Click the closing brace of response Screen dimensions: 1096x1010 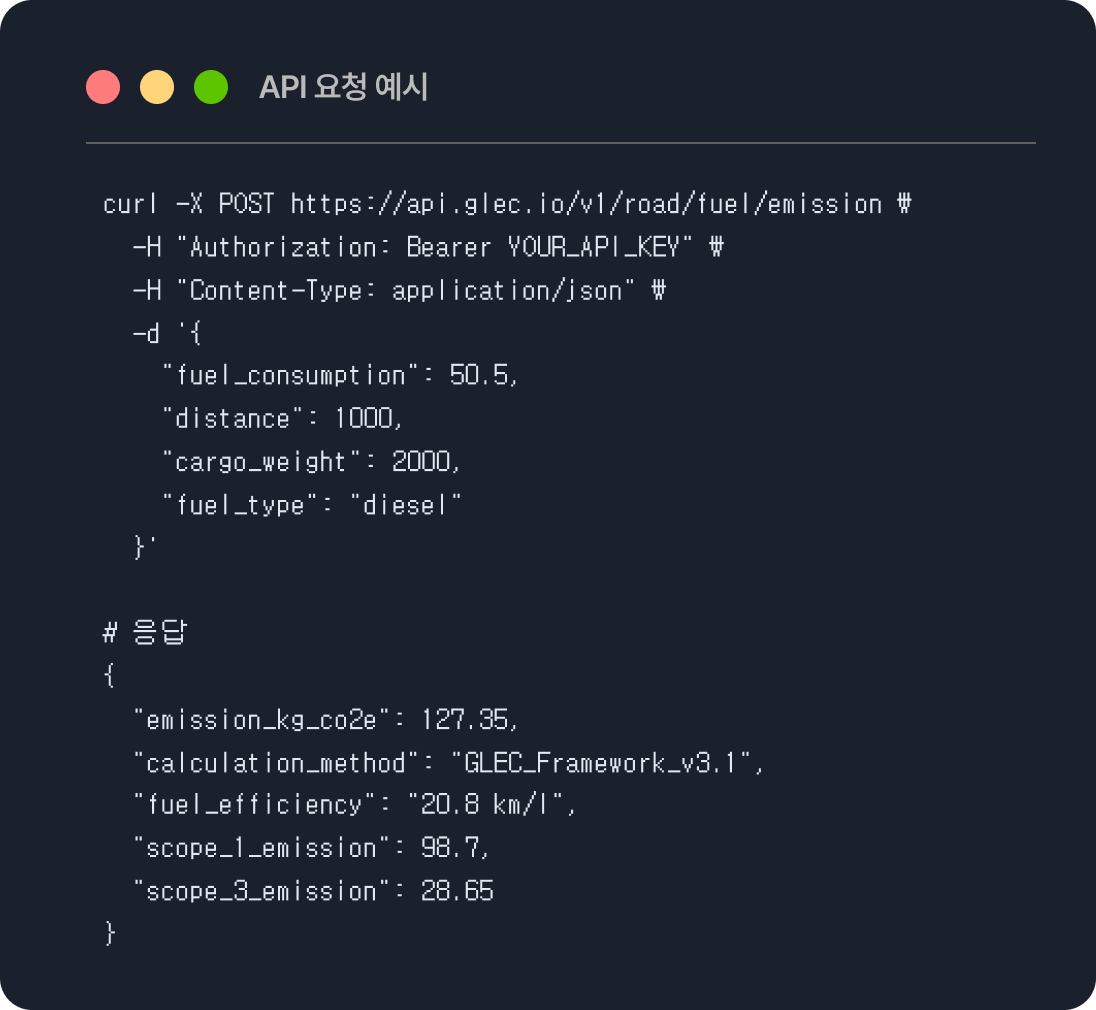(x=110, y=934)
